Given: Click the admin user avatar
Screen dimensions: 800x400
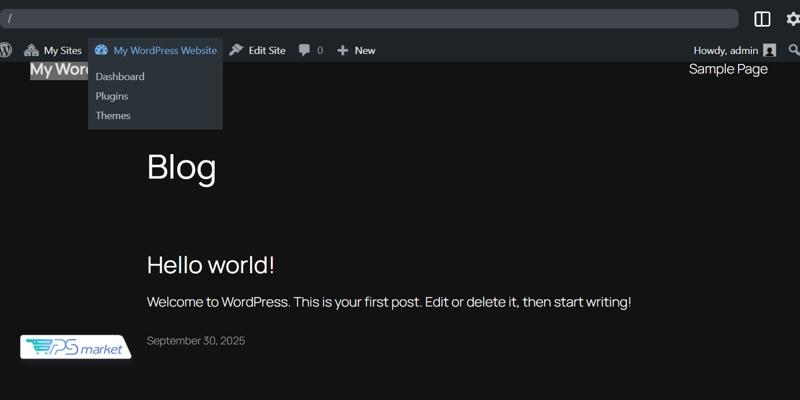Looking at the screenshot, I should [x=769, y=50].
